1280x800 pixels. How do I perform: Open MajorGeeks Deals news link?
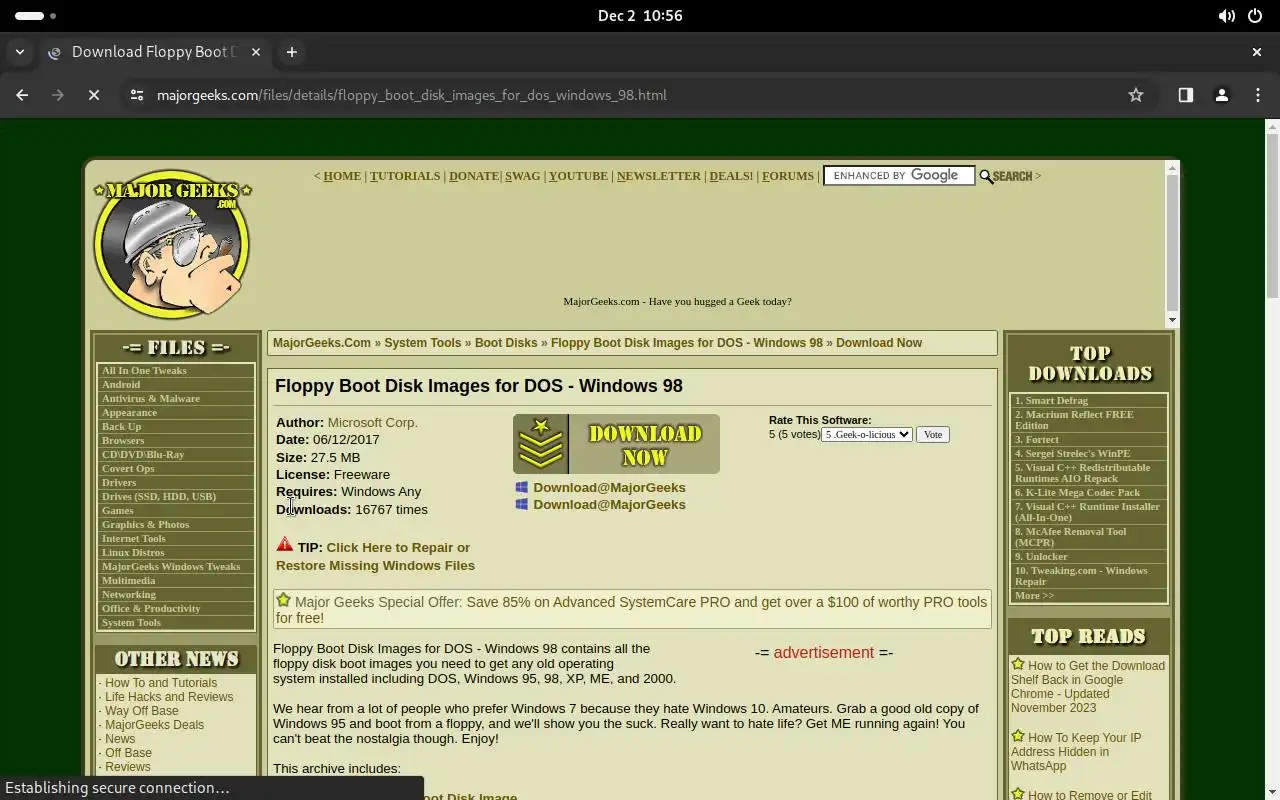point(154,725)
